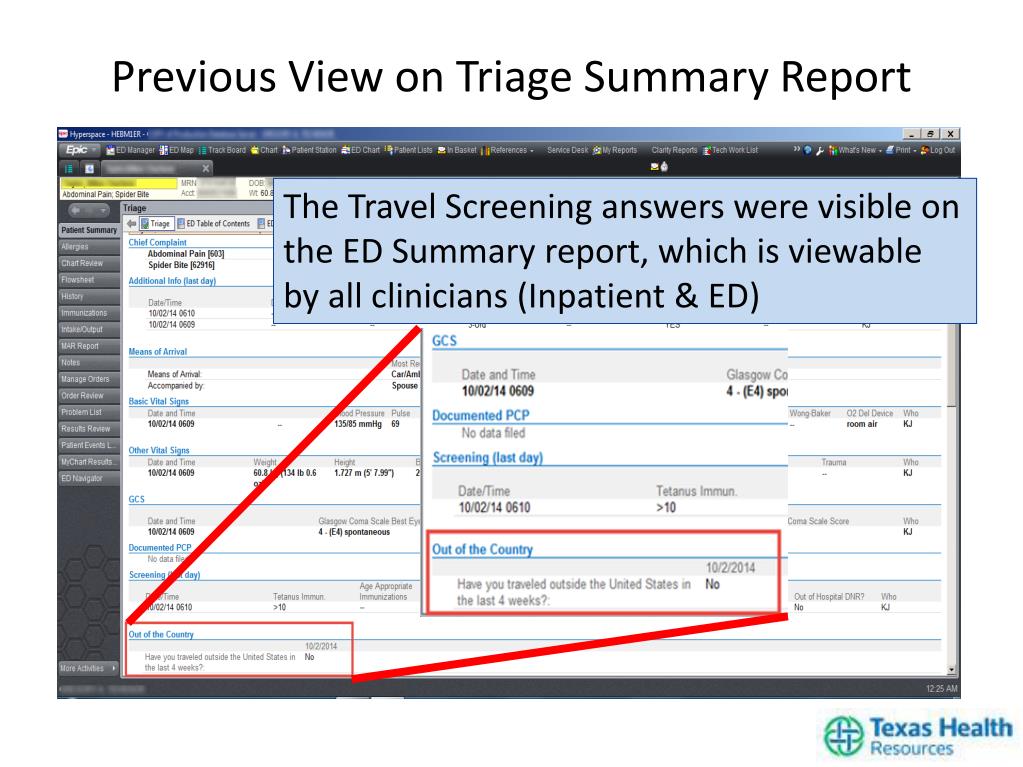
Task: Switch to ED Table of Contents tab
Action: 214,224
